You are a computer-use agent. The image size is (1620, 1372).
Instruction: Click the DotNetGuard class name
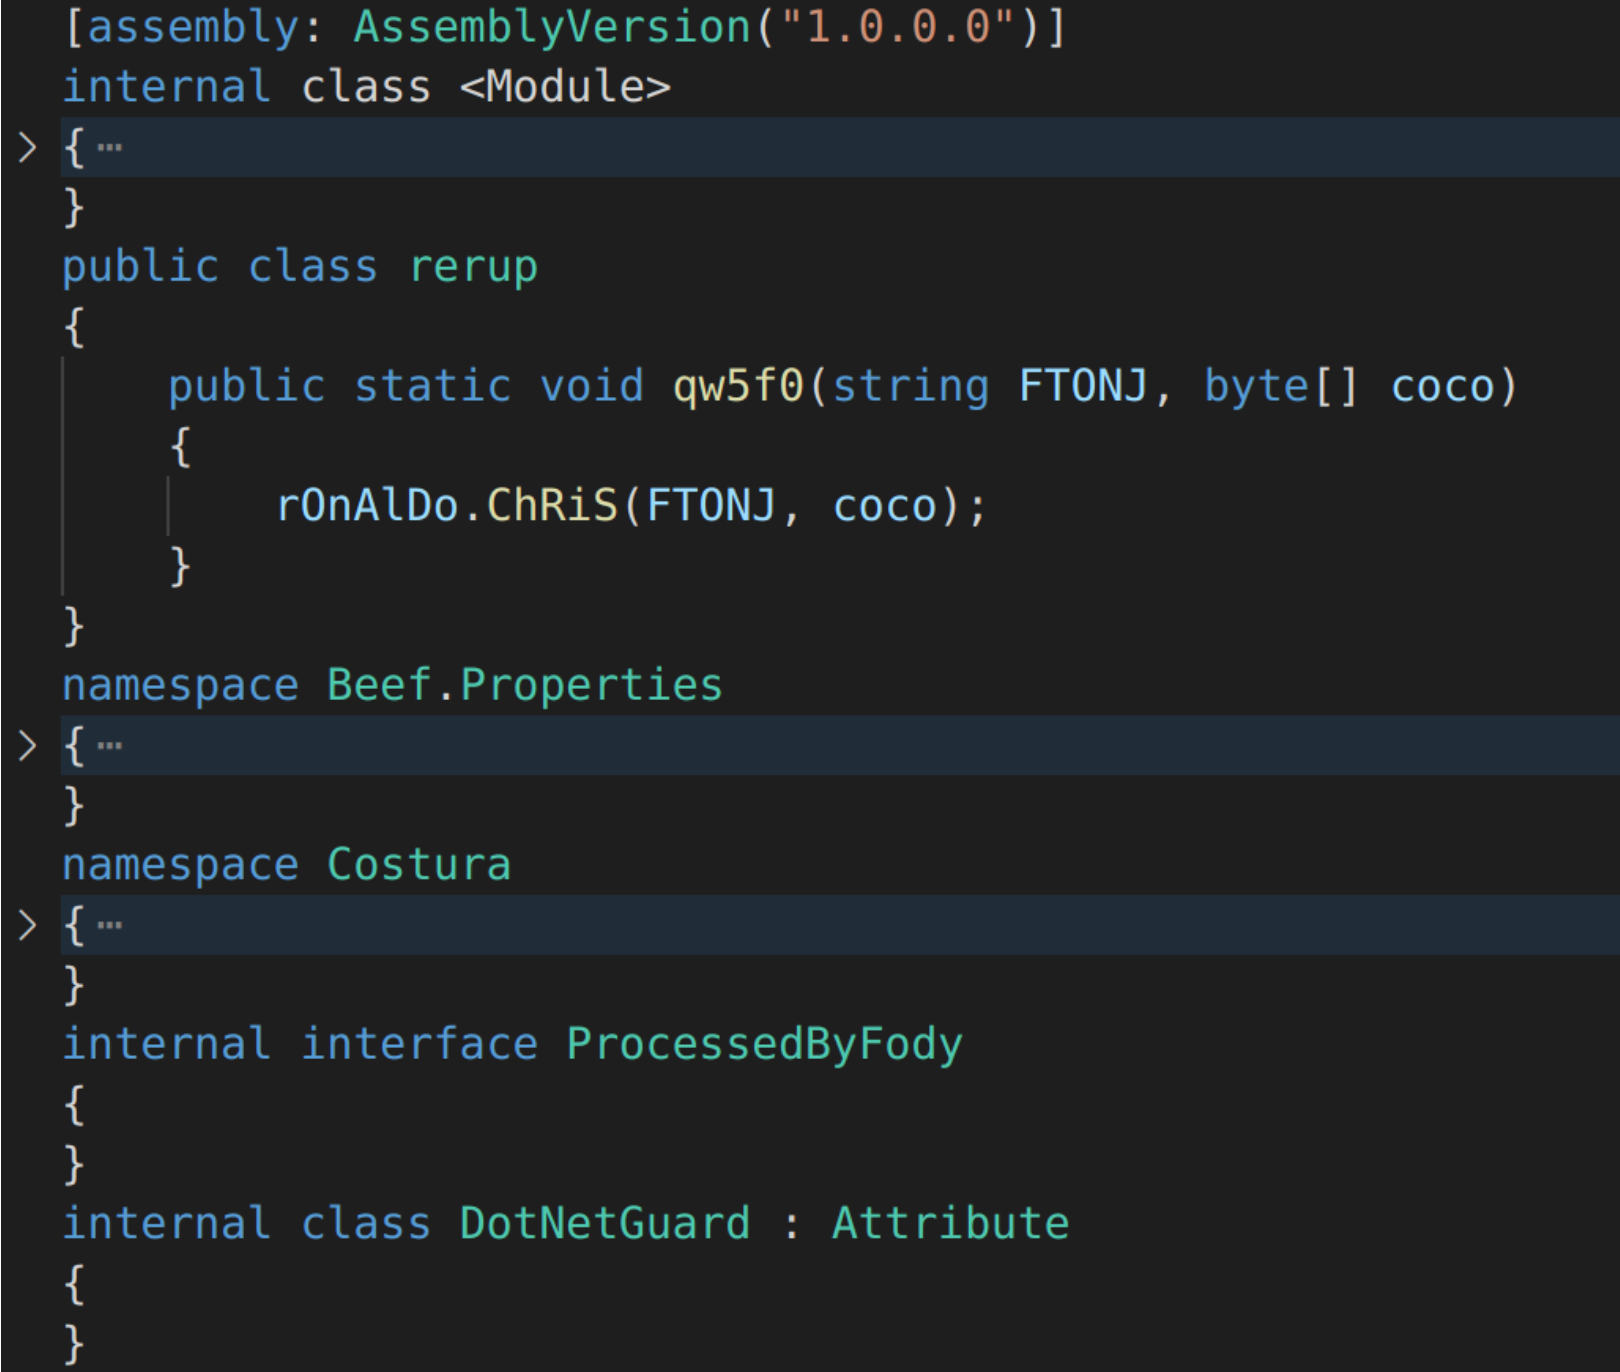point(605,1224)
